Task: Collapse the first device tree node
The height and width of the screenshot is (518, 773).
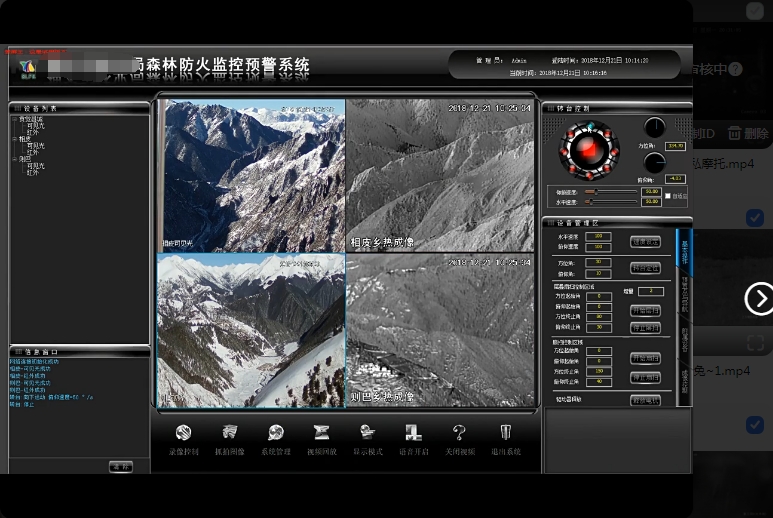Action: pyautogui.click(x=14, y=119)
